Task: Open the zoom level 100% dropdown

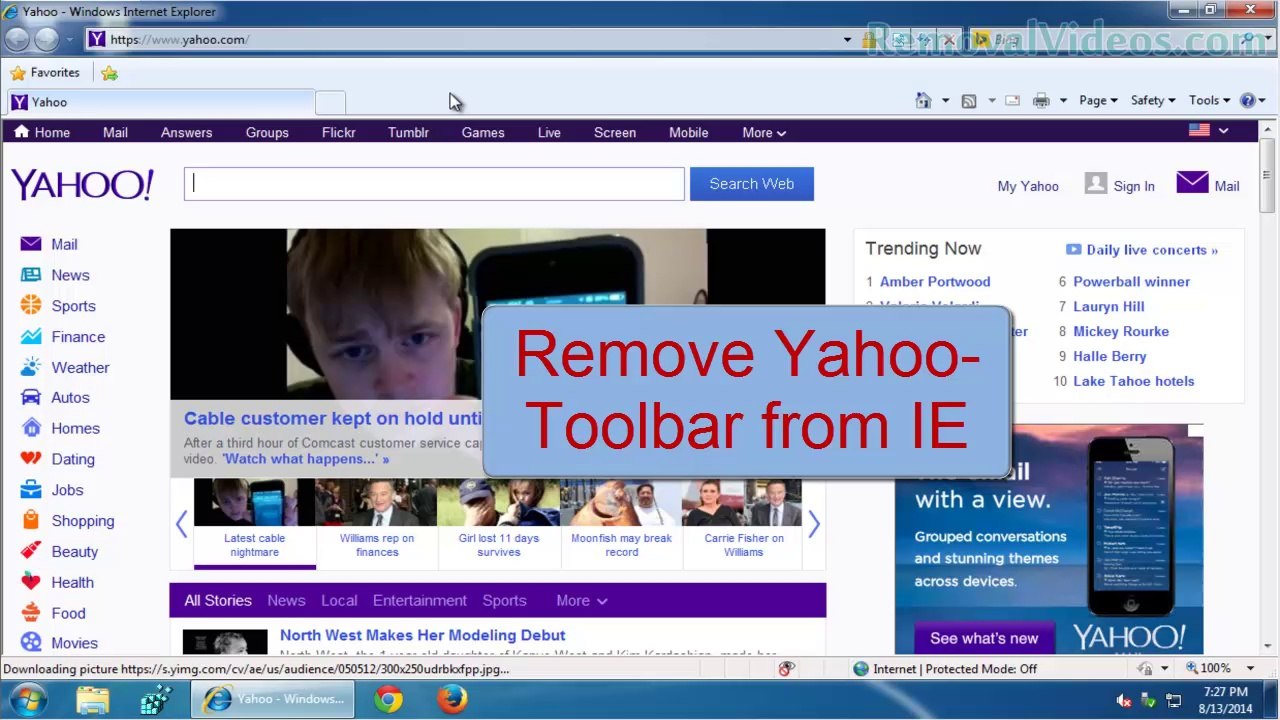Action: [x=1250, y=668]
